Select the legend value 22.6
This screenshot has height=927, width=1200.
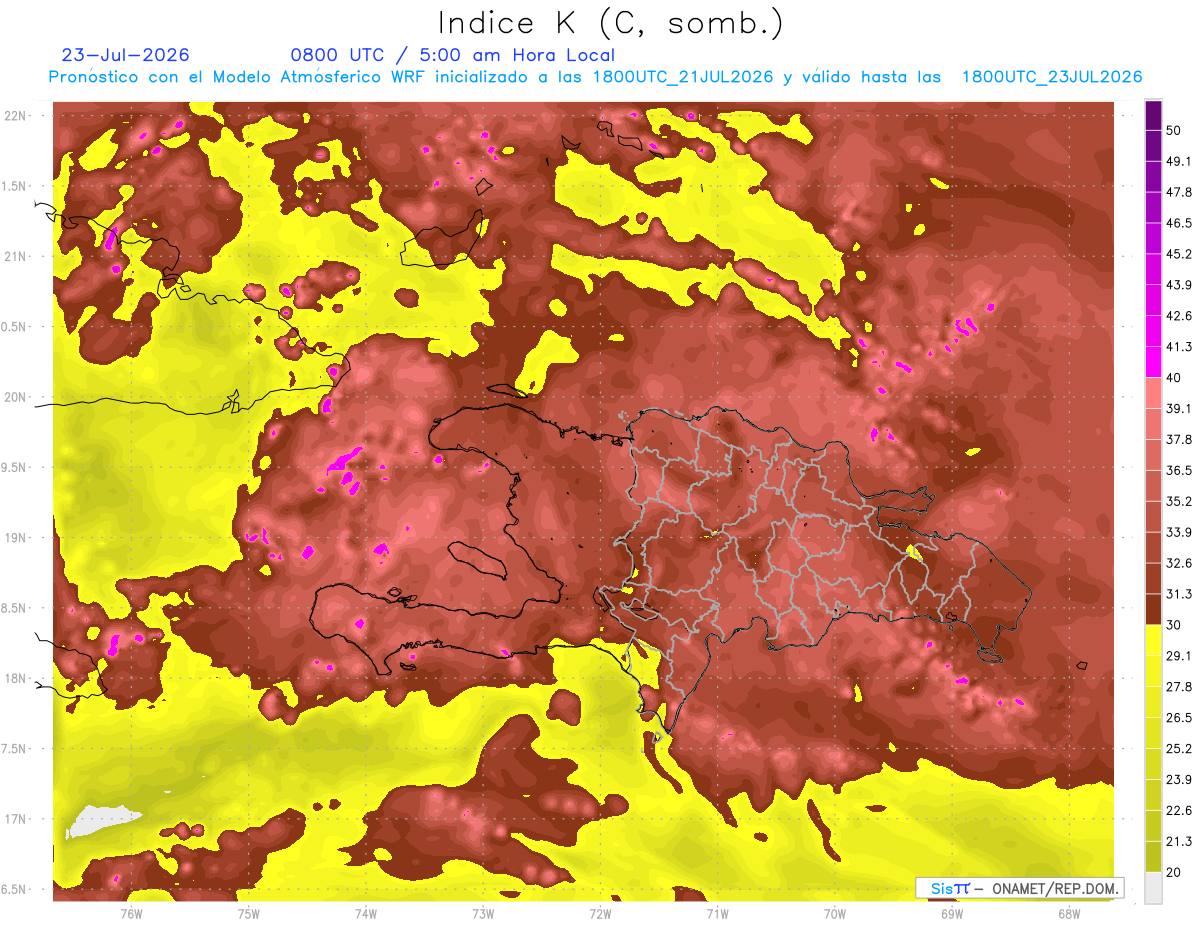click(x=1178, y=811)
